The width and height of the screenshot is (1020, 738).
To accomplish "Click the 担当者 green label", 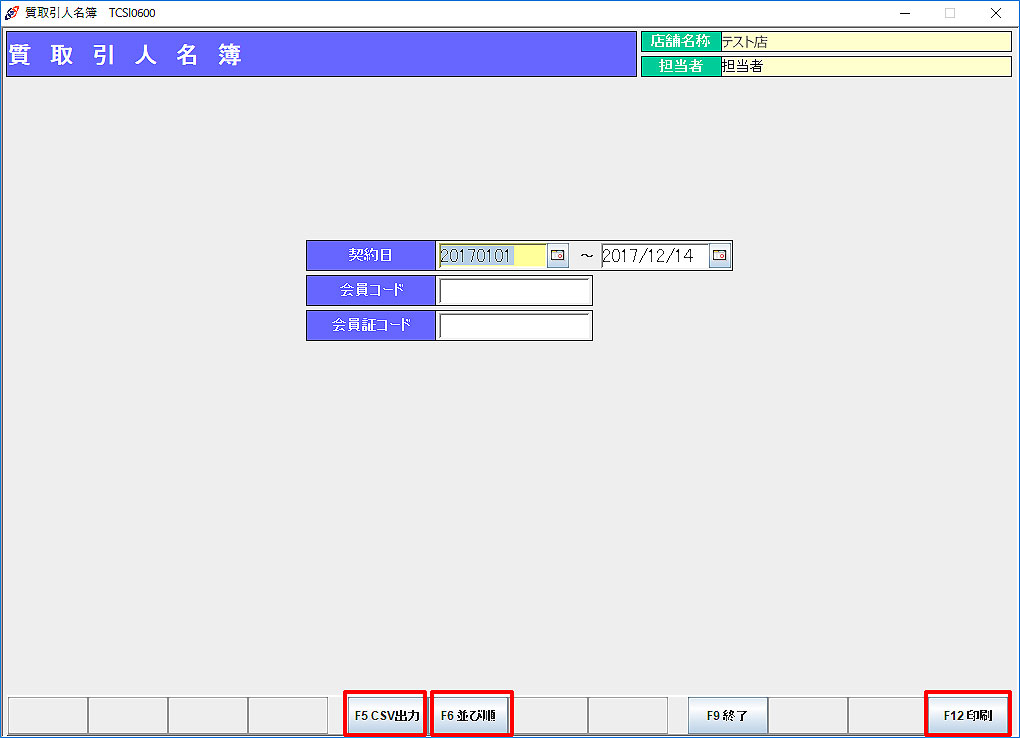I will (681, 66).
